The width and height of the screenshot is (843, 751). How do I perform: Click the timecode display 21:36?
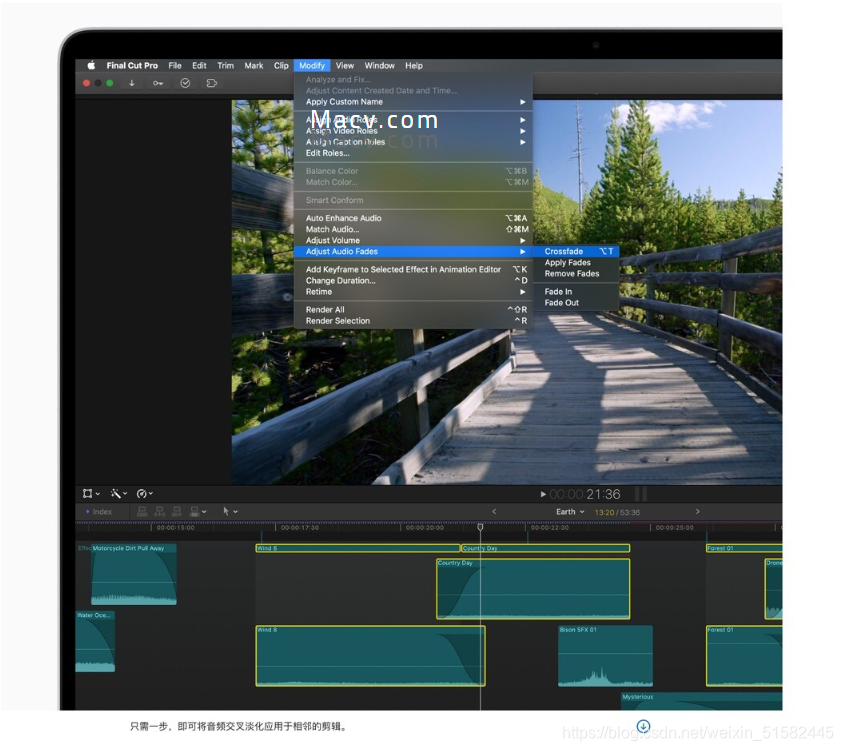[x=585, y=495]
